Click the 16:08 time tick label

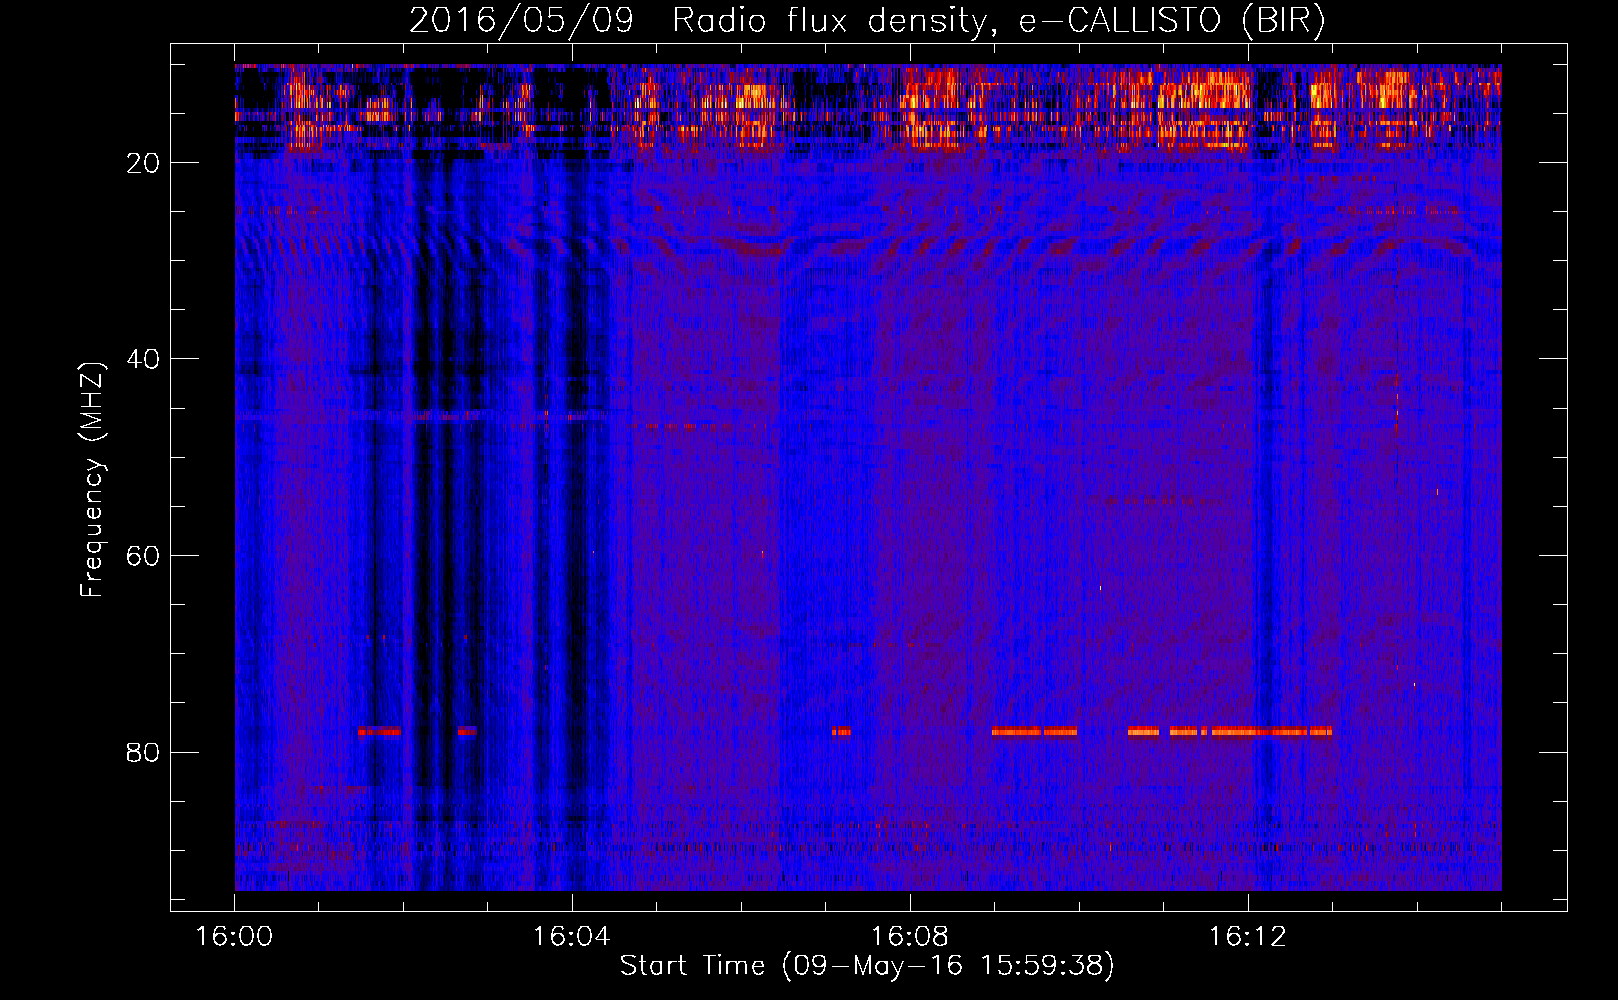point(910,937)
